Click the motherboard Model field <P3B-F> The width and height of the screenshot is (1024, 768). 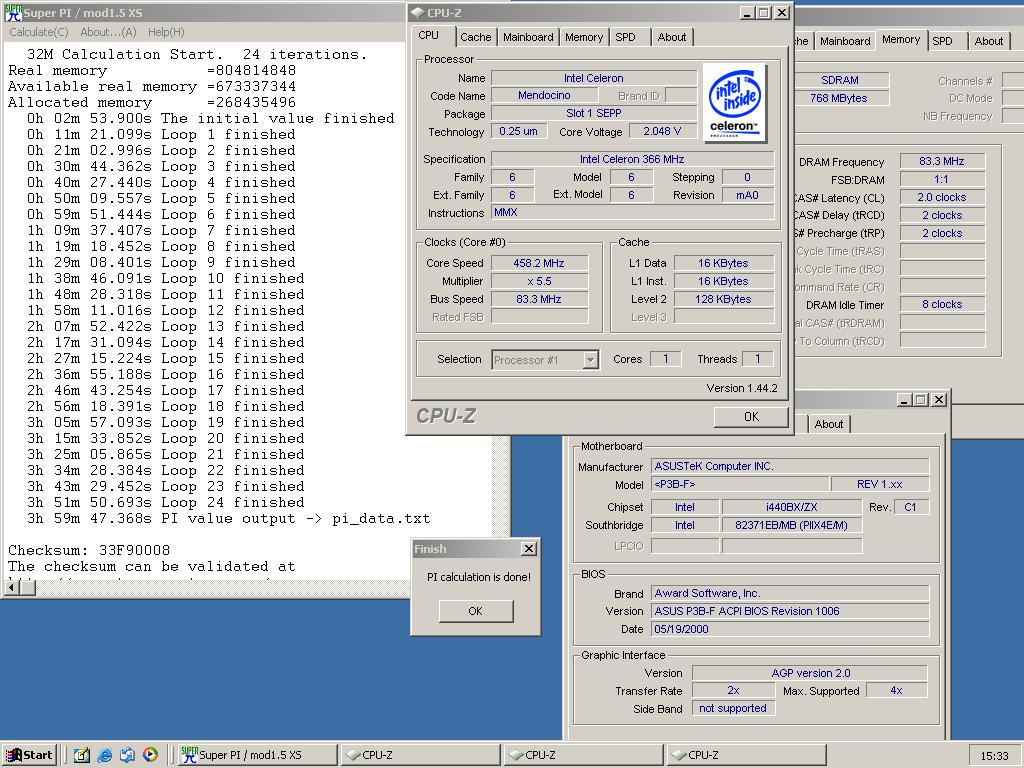740,485
